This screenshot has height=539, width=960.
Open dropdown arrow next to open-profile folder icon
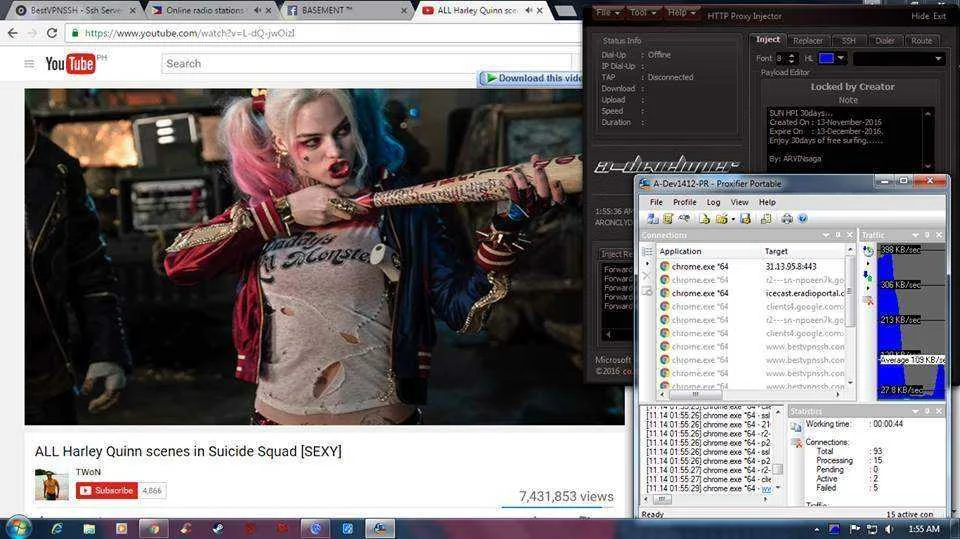click(733, 219)
